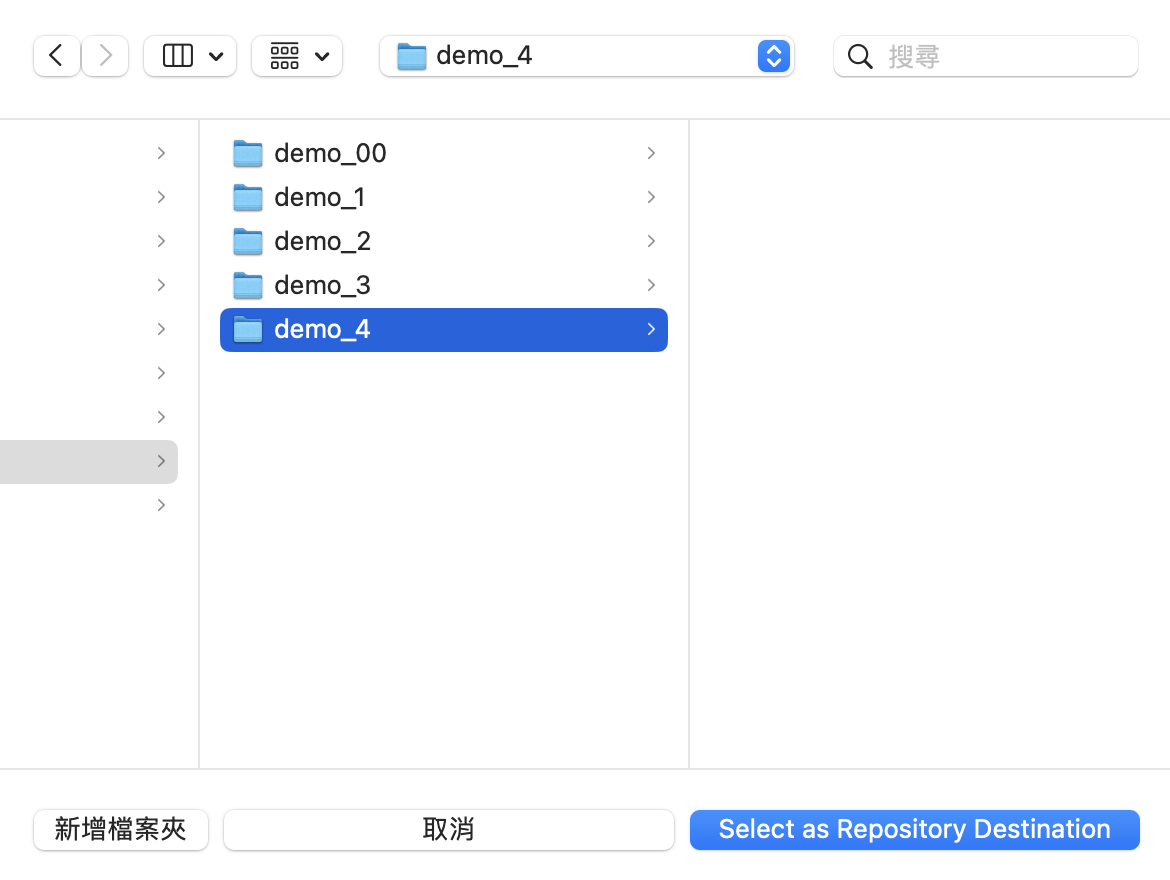Screen dimensions: 1170x880
Task: Click the blue folder icon beside demo_00
Action: (x=247, y=152)
